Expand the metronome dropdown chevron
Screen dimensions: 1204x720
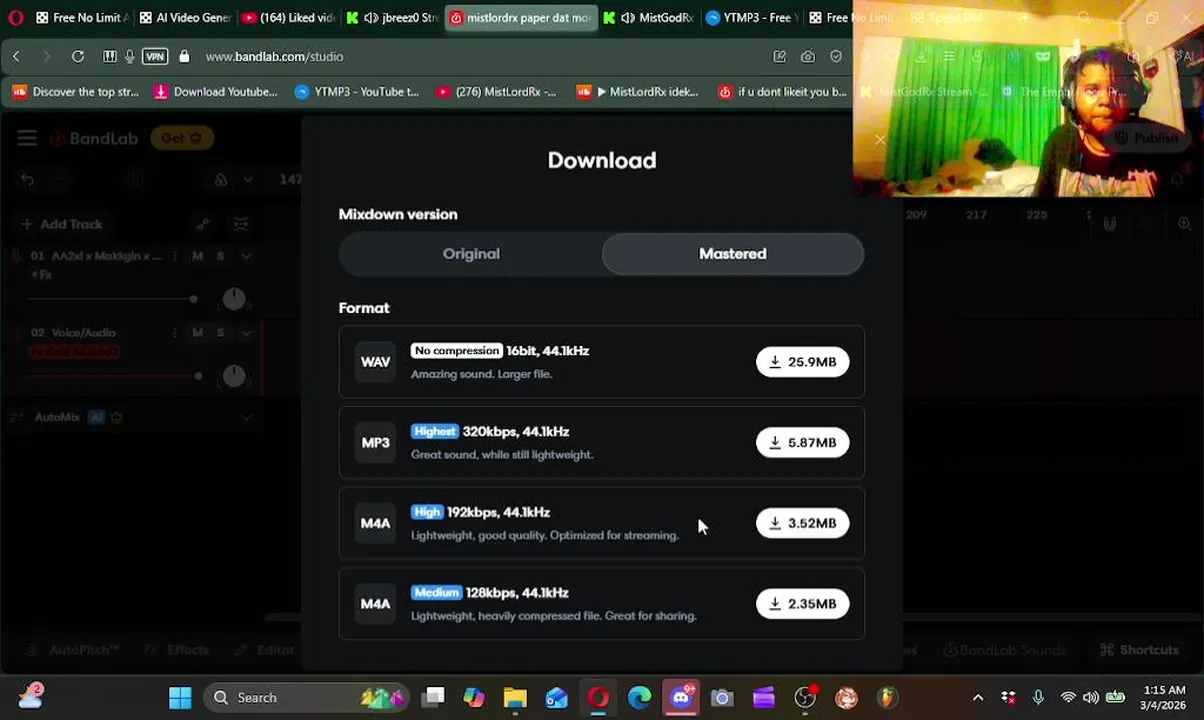(x=247, y=180)
